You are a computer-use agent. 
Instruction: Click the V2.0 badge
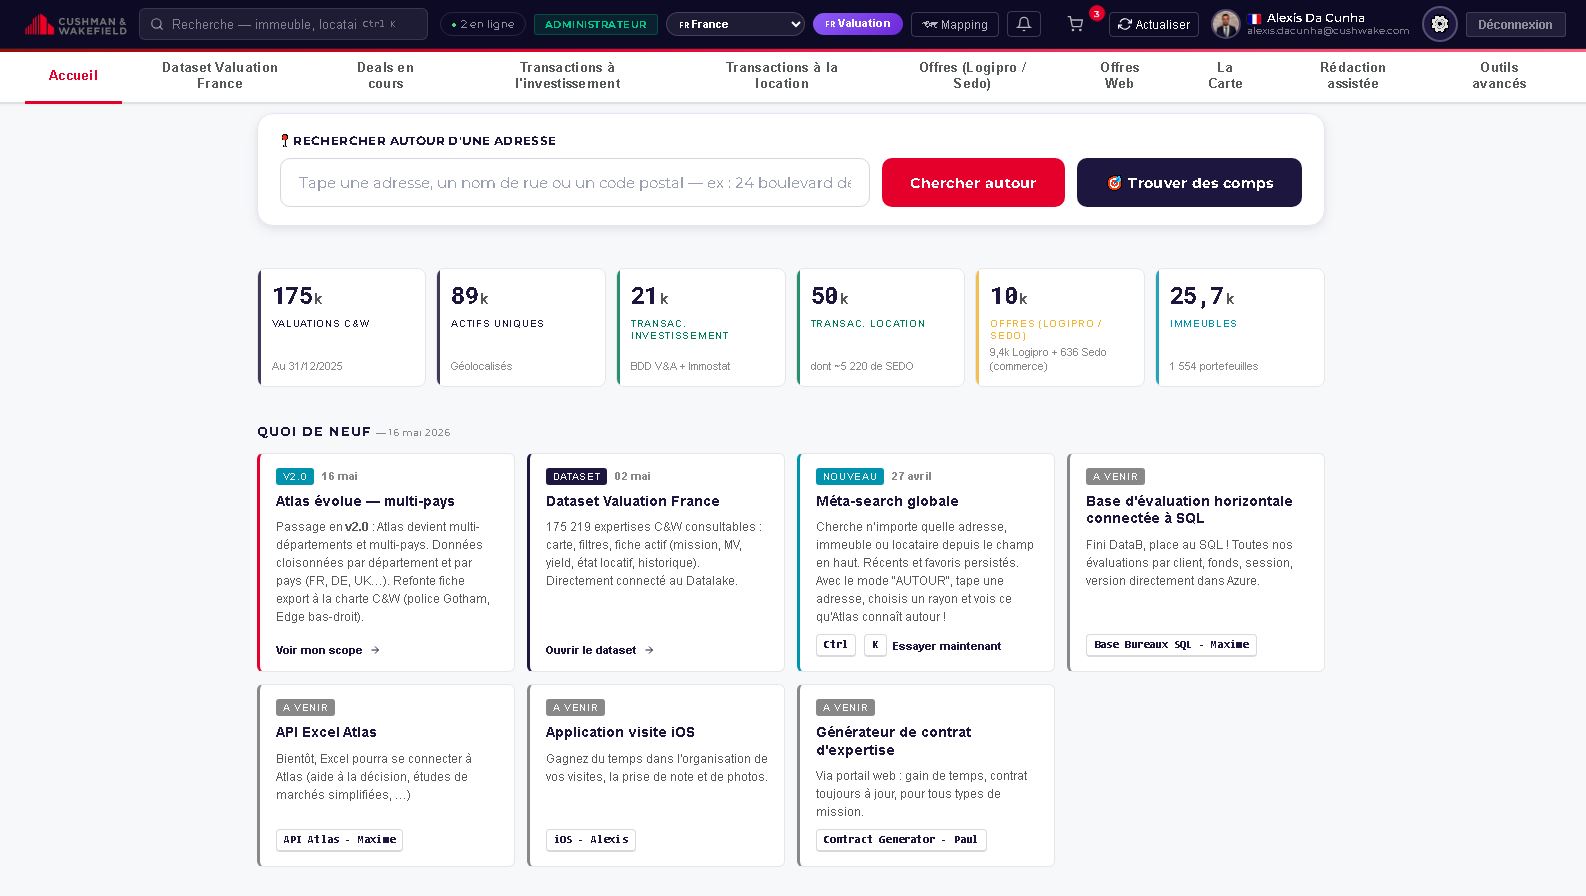[x=295, y=477]
